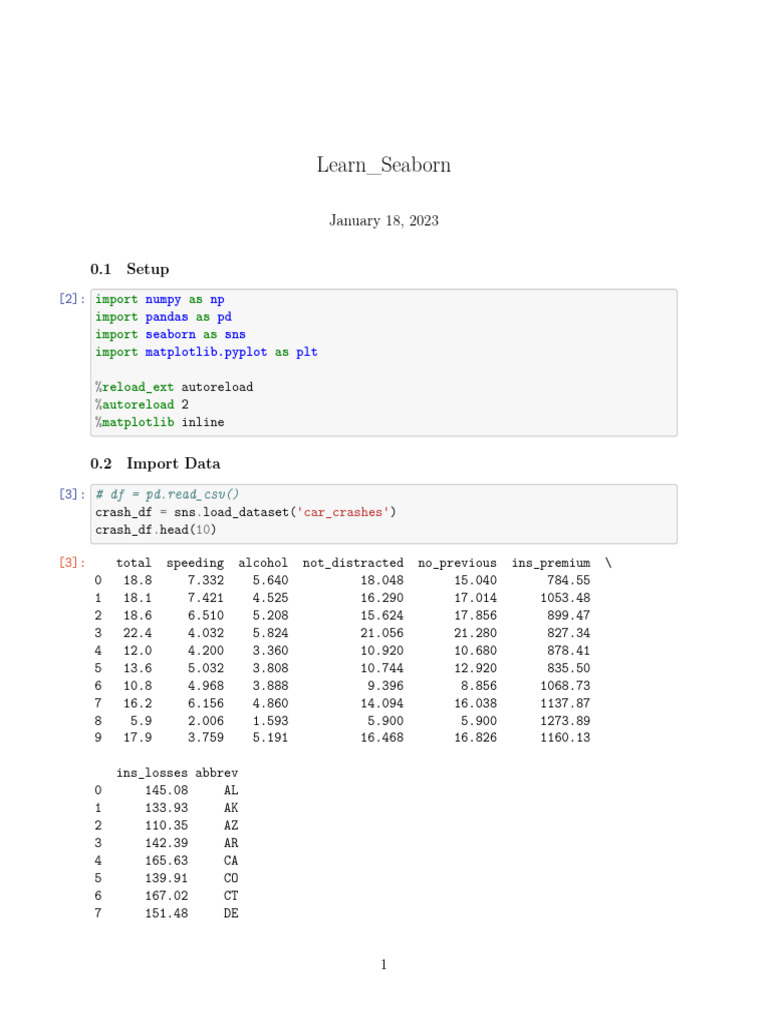Viewport: 768px width, 1024px height.
Task: Click the abbreviation AZ
Action: [x=231, y=825]
